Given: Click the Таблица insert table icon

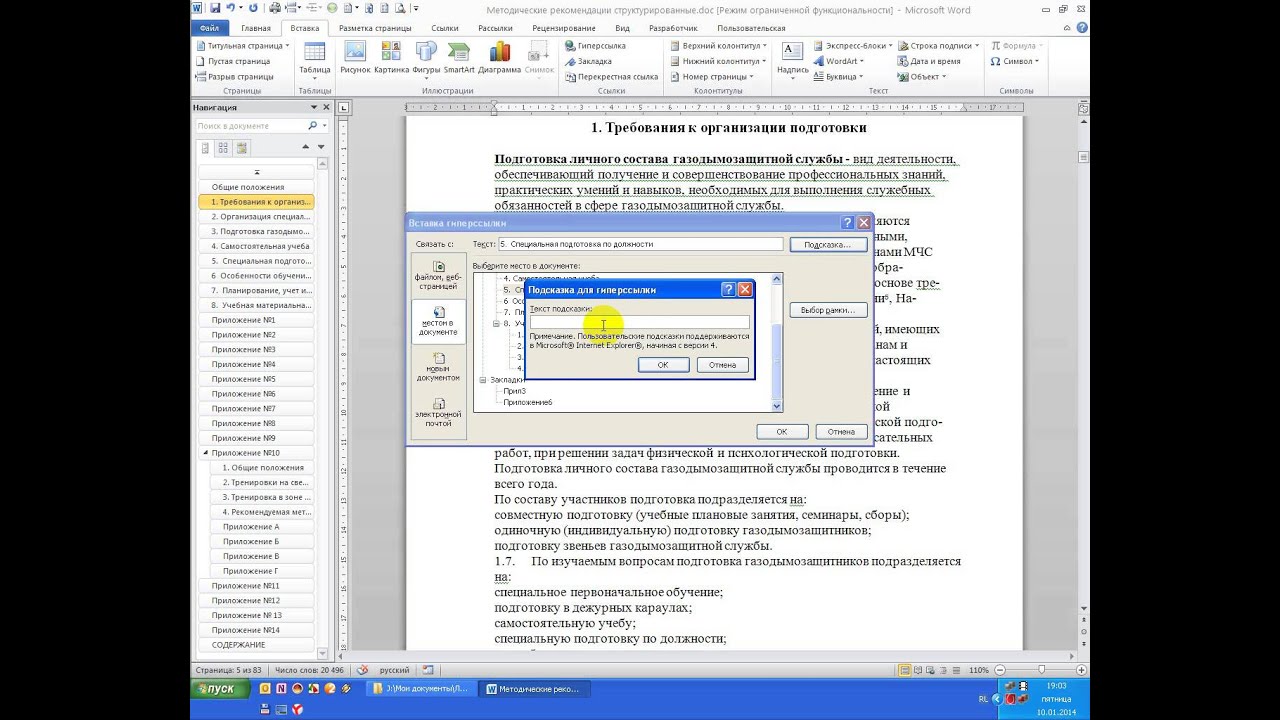Looking at the screenshot, I should 314,58.
